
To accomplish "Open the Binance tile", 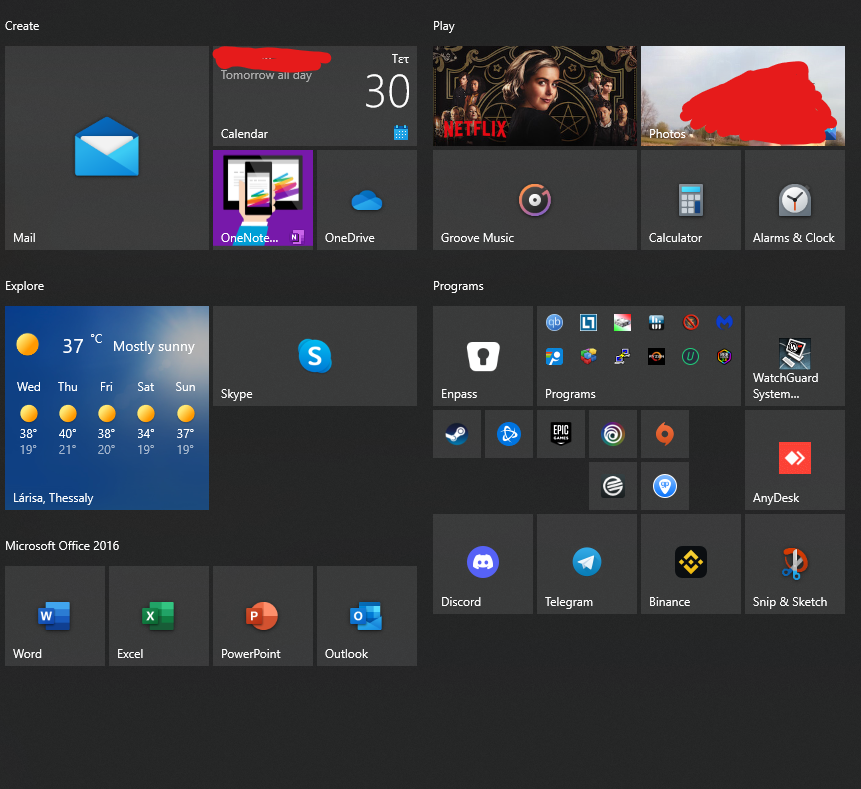I will (x=691, y=564).
